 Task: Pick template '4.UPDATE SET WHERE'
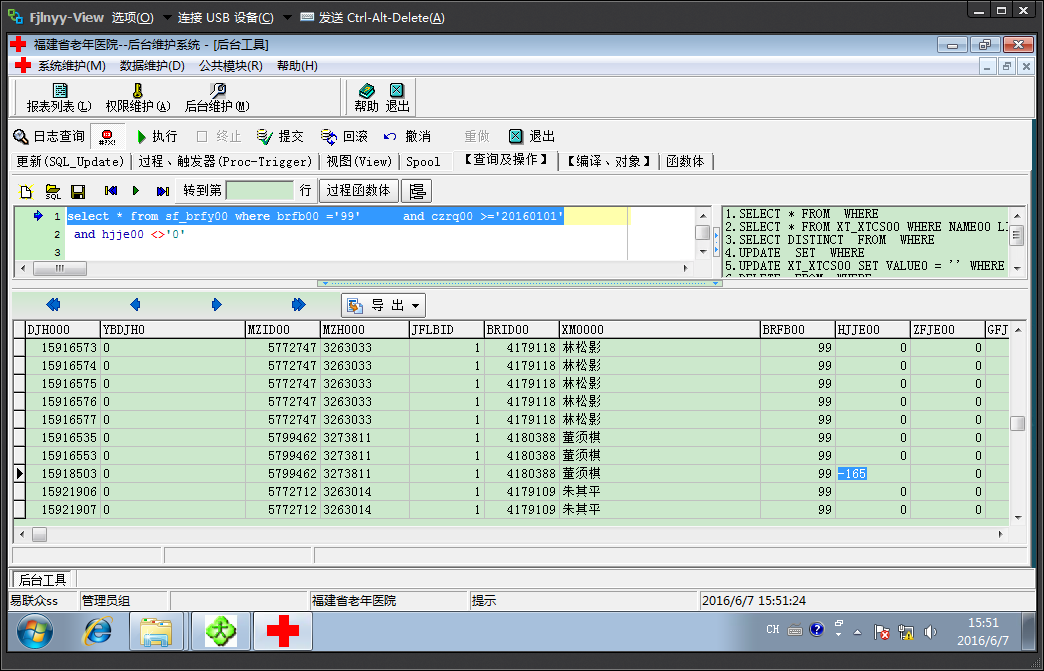tap(794, 253)
